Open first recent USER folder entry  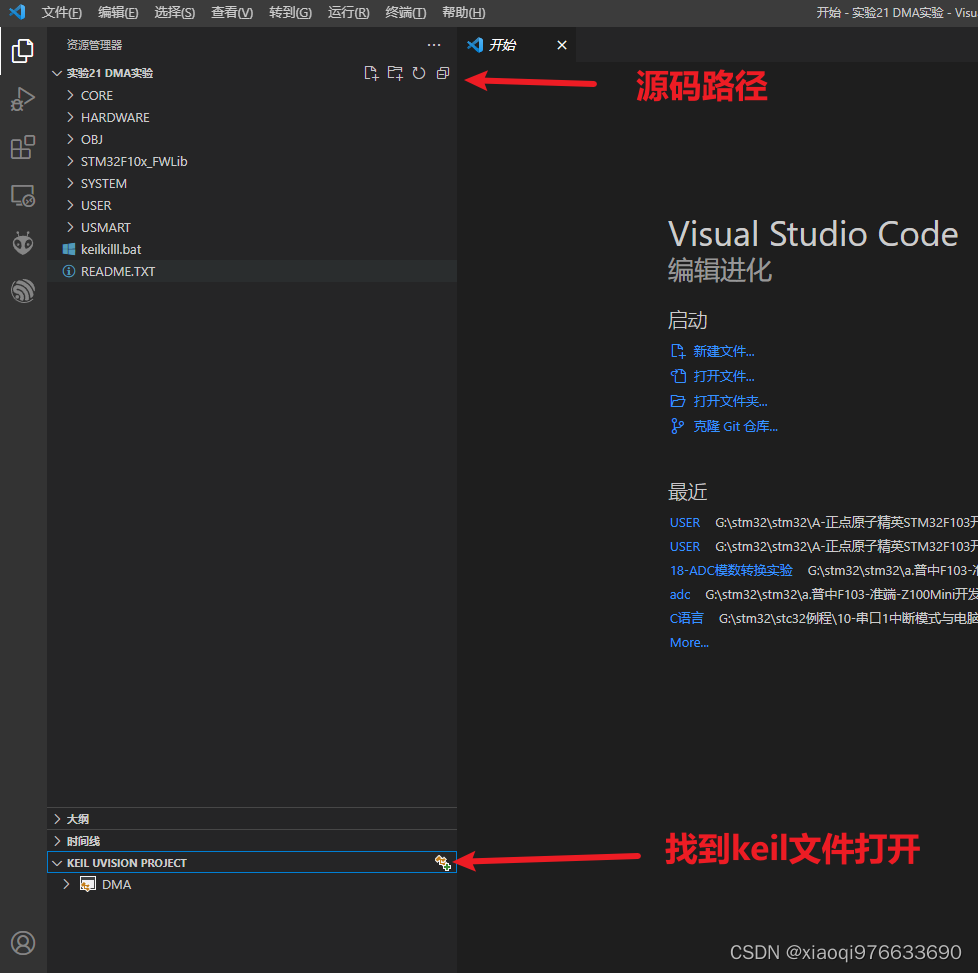(x=685, y=523)
